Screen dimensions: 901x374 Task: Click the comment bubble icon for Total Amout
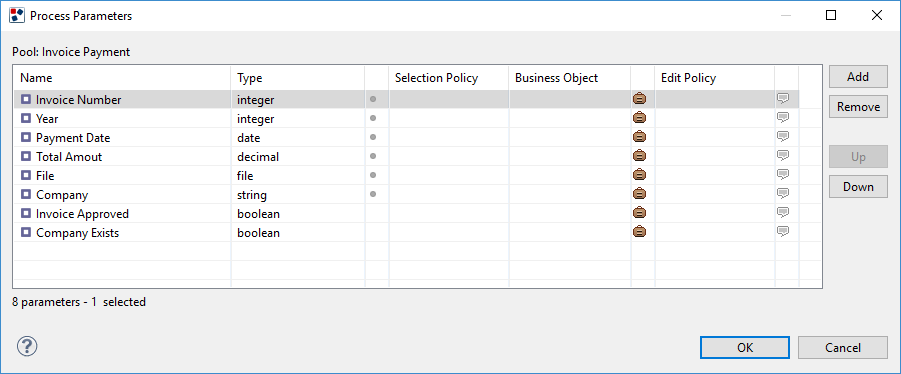(x=783, y=156)
